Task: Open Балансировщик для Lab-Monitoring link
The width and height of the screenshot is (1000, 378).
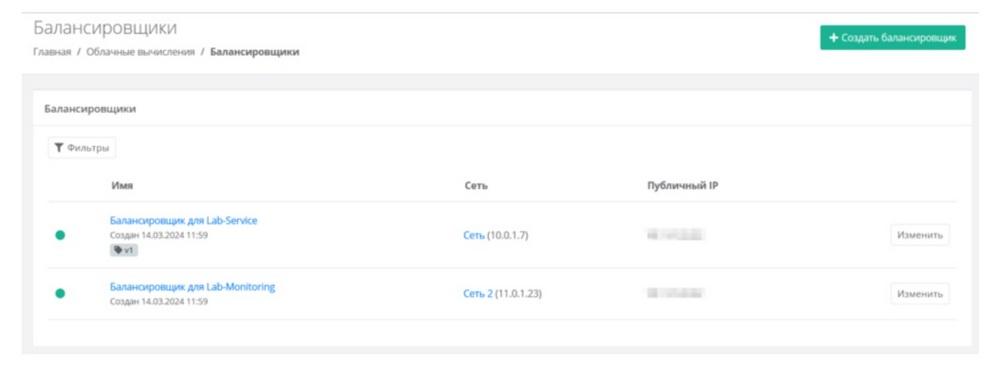Action: [x=193, y=287]
